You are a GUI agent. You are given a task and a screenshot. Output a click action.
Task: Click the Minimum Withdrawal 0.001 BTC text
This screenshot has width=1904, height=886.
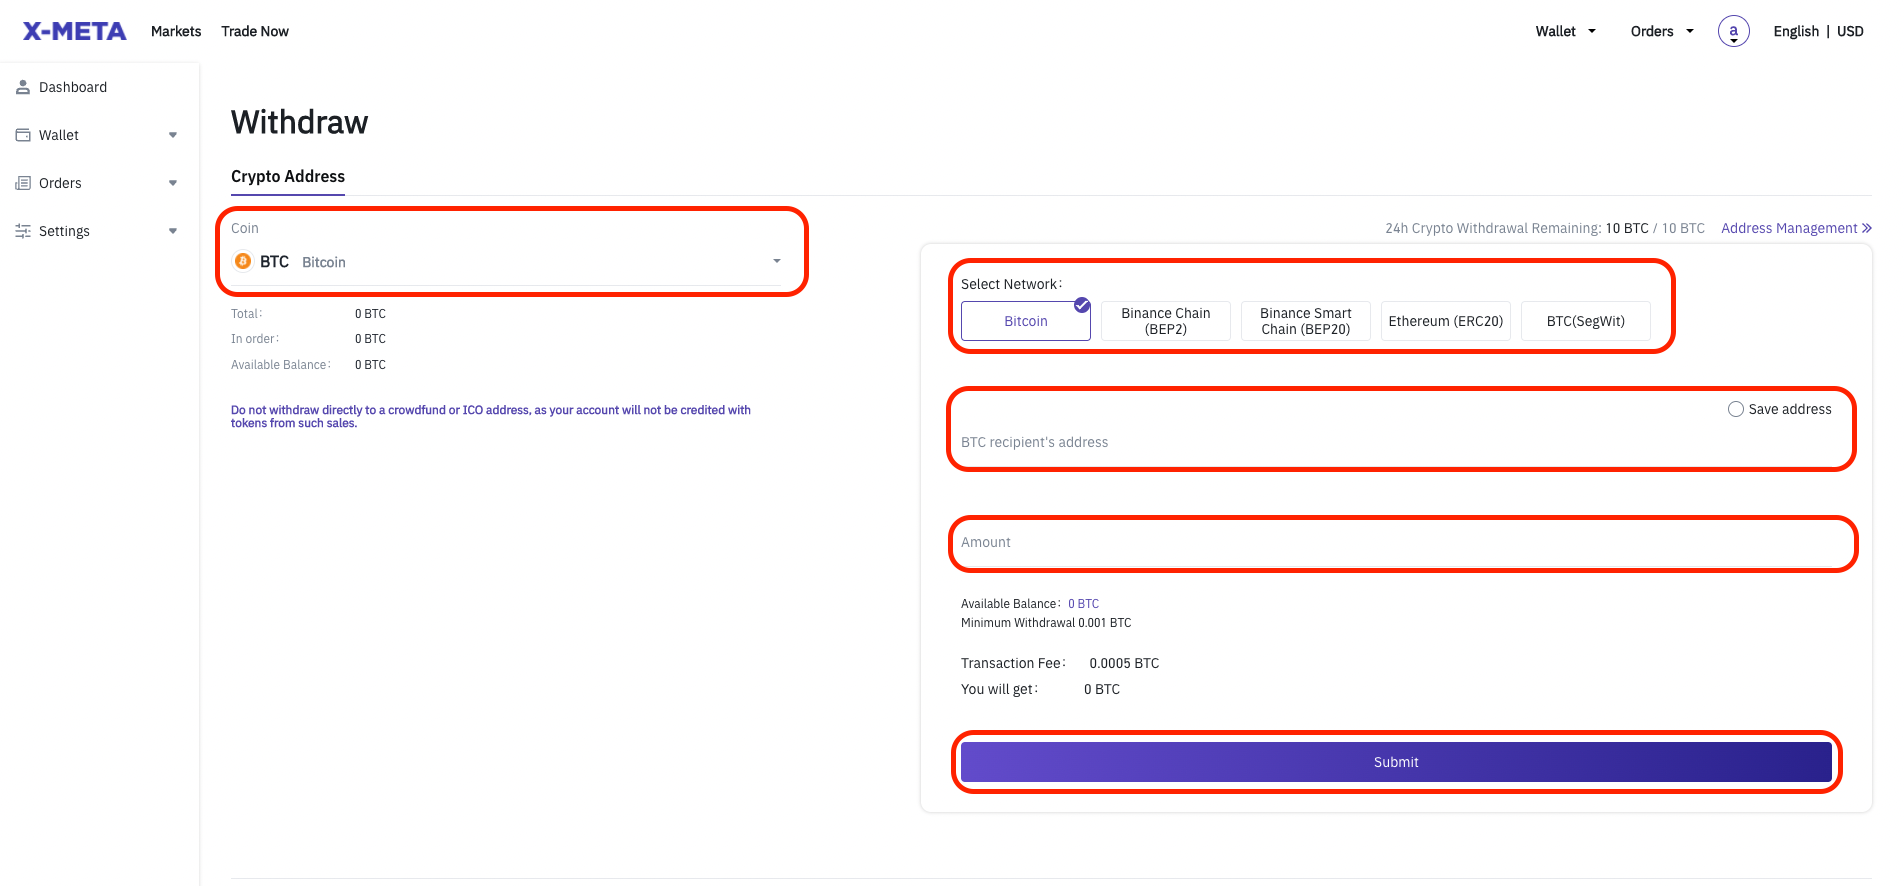point(1046,623)
